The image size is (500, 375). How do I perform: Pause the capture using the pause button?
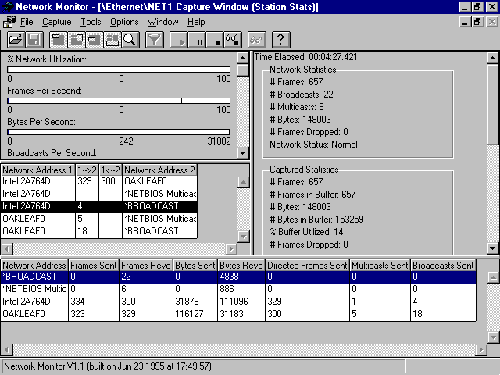197,40
